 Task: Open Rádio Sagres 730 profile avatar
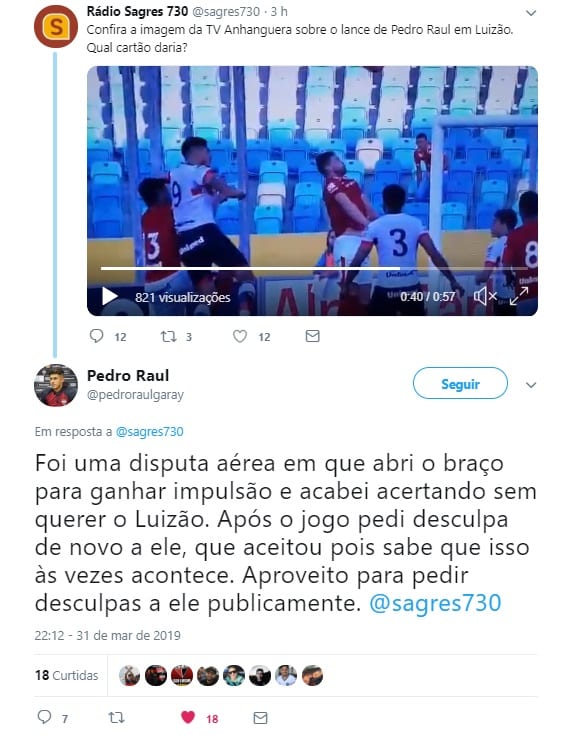[56, 27]
